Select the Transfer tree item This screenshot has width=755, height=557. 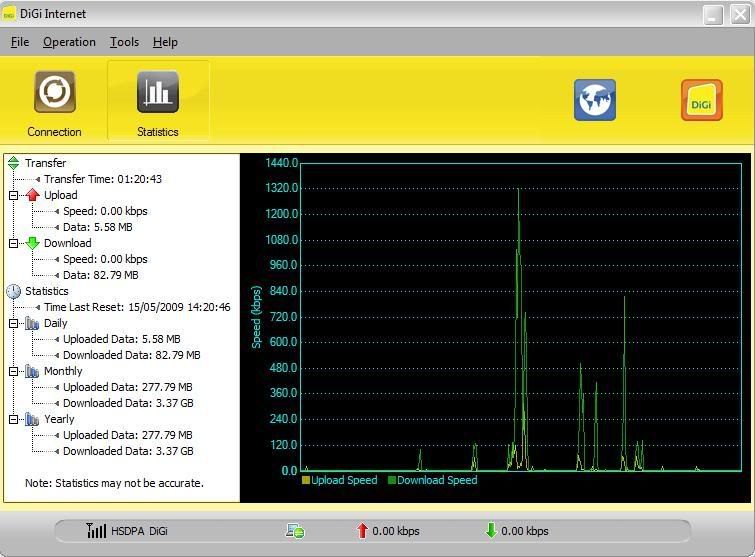(x=46, y=163)
